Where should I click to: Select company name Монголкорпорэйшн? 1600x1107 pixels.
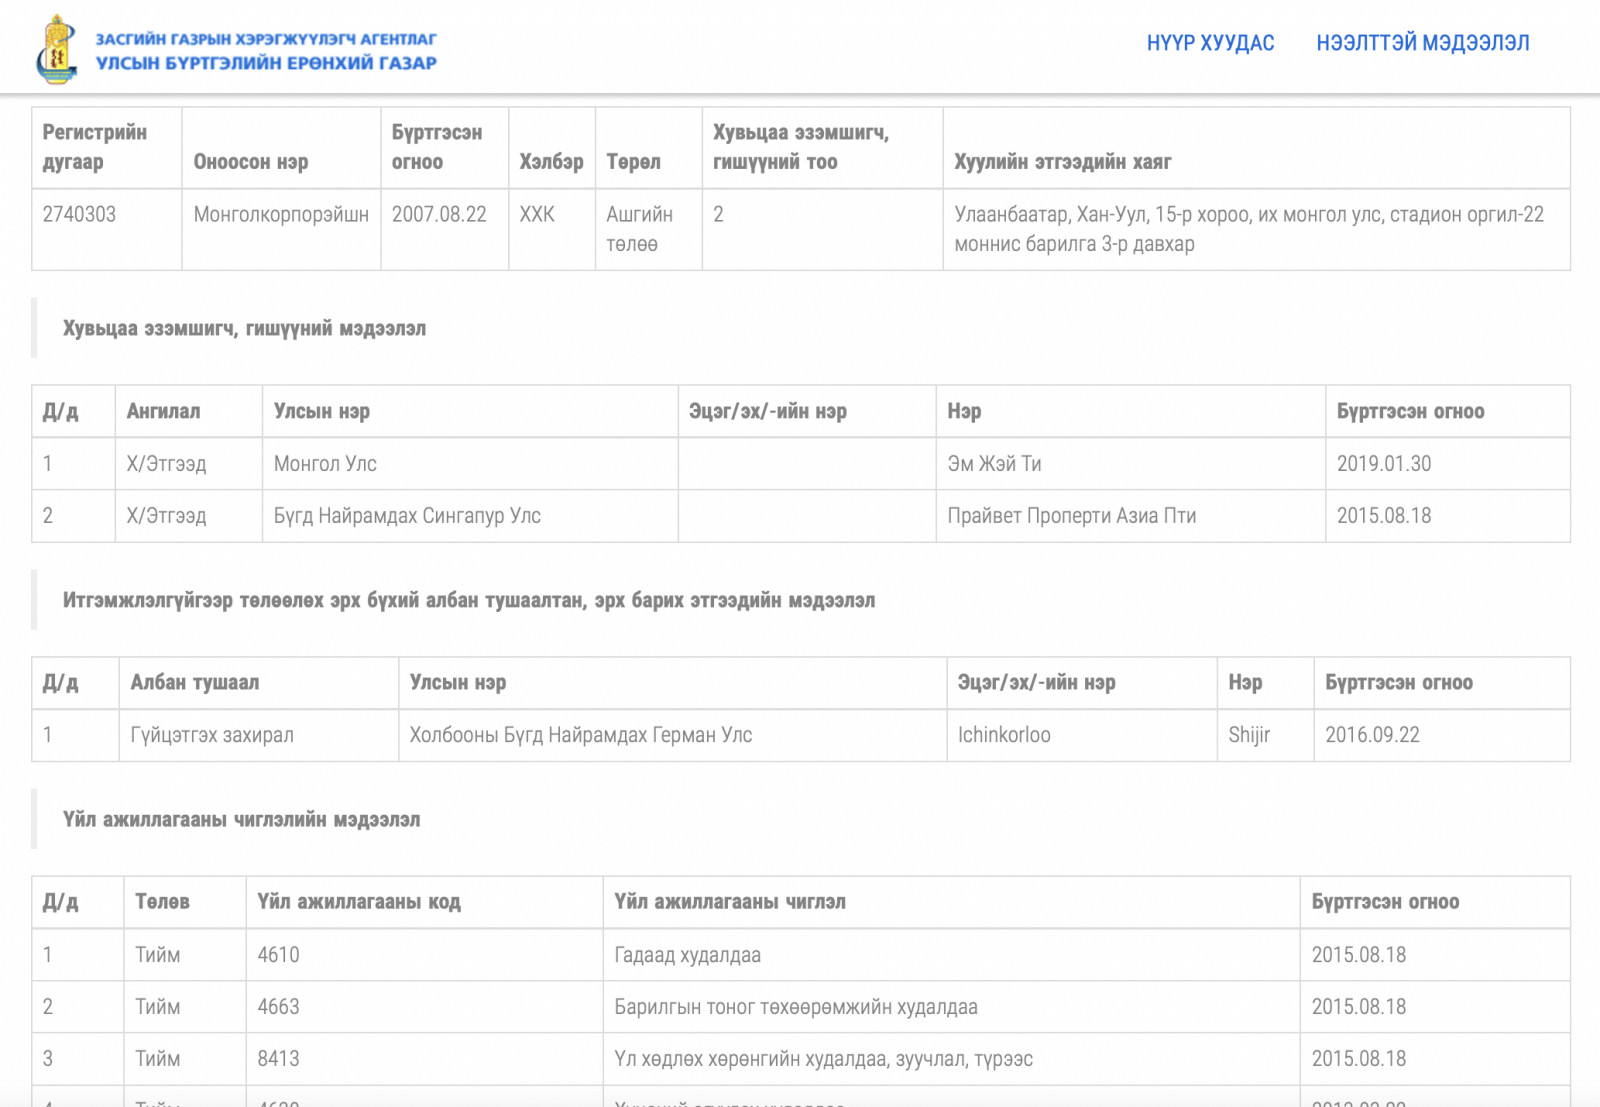281,214
